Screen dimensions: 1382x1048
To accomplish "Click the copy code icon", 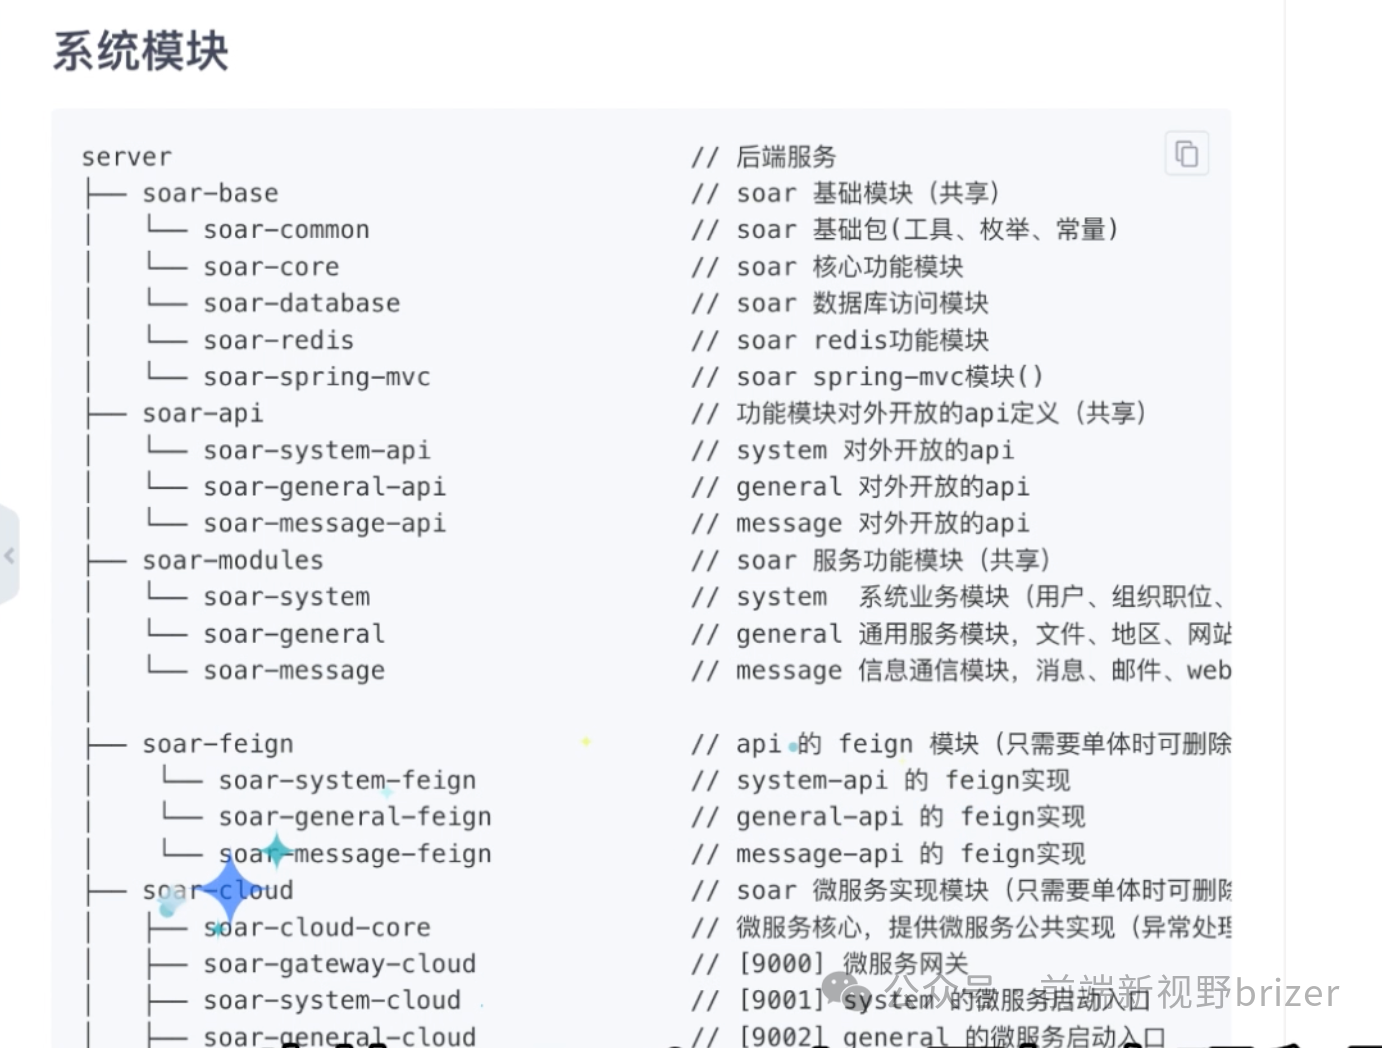I will [1186, 152].
